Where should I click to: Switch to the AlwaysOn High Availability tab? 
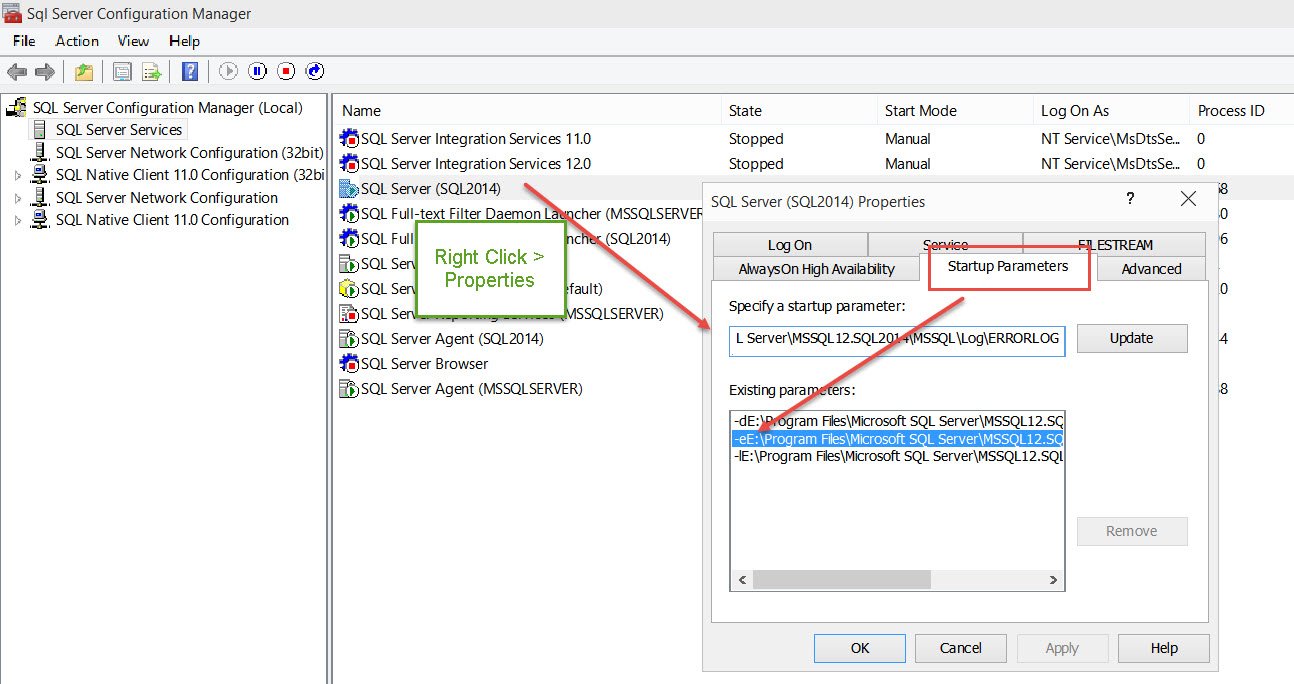816,269
